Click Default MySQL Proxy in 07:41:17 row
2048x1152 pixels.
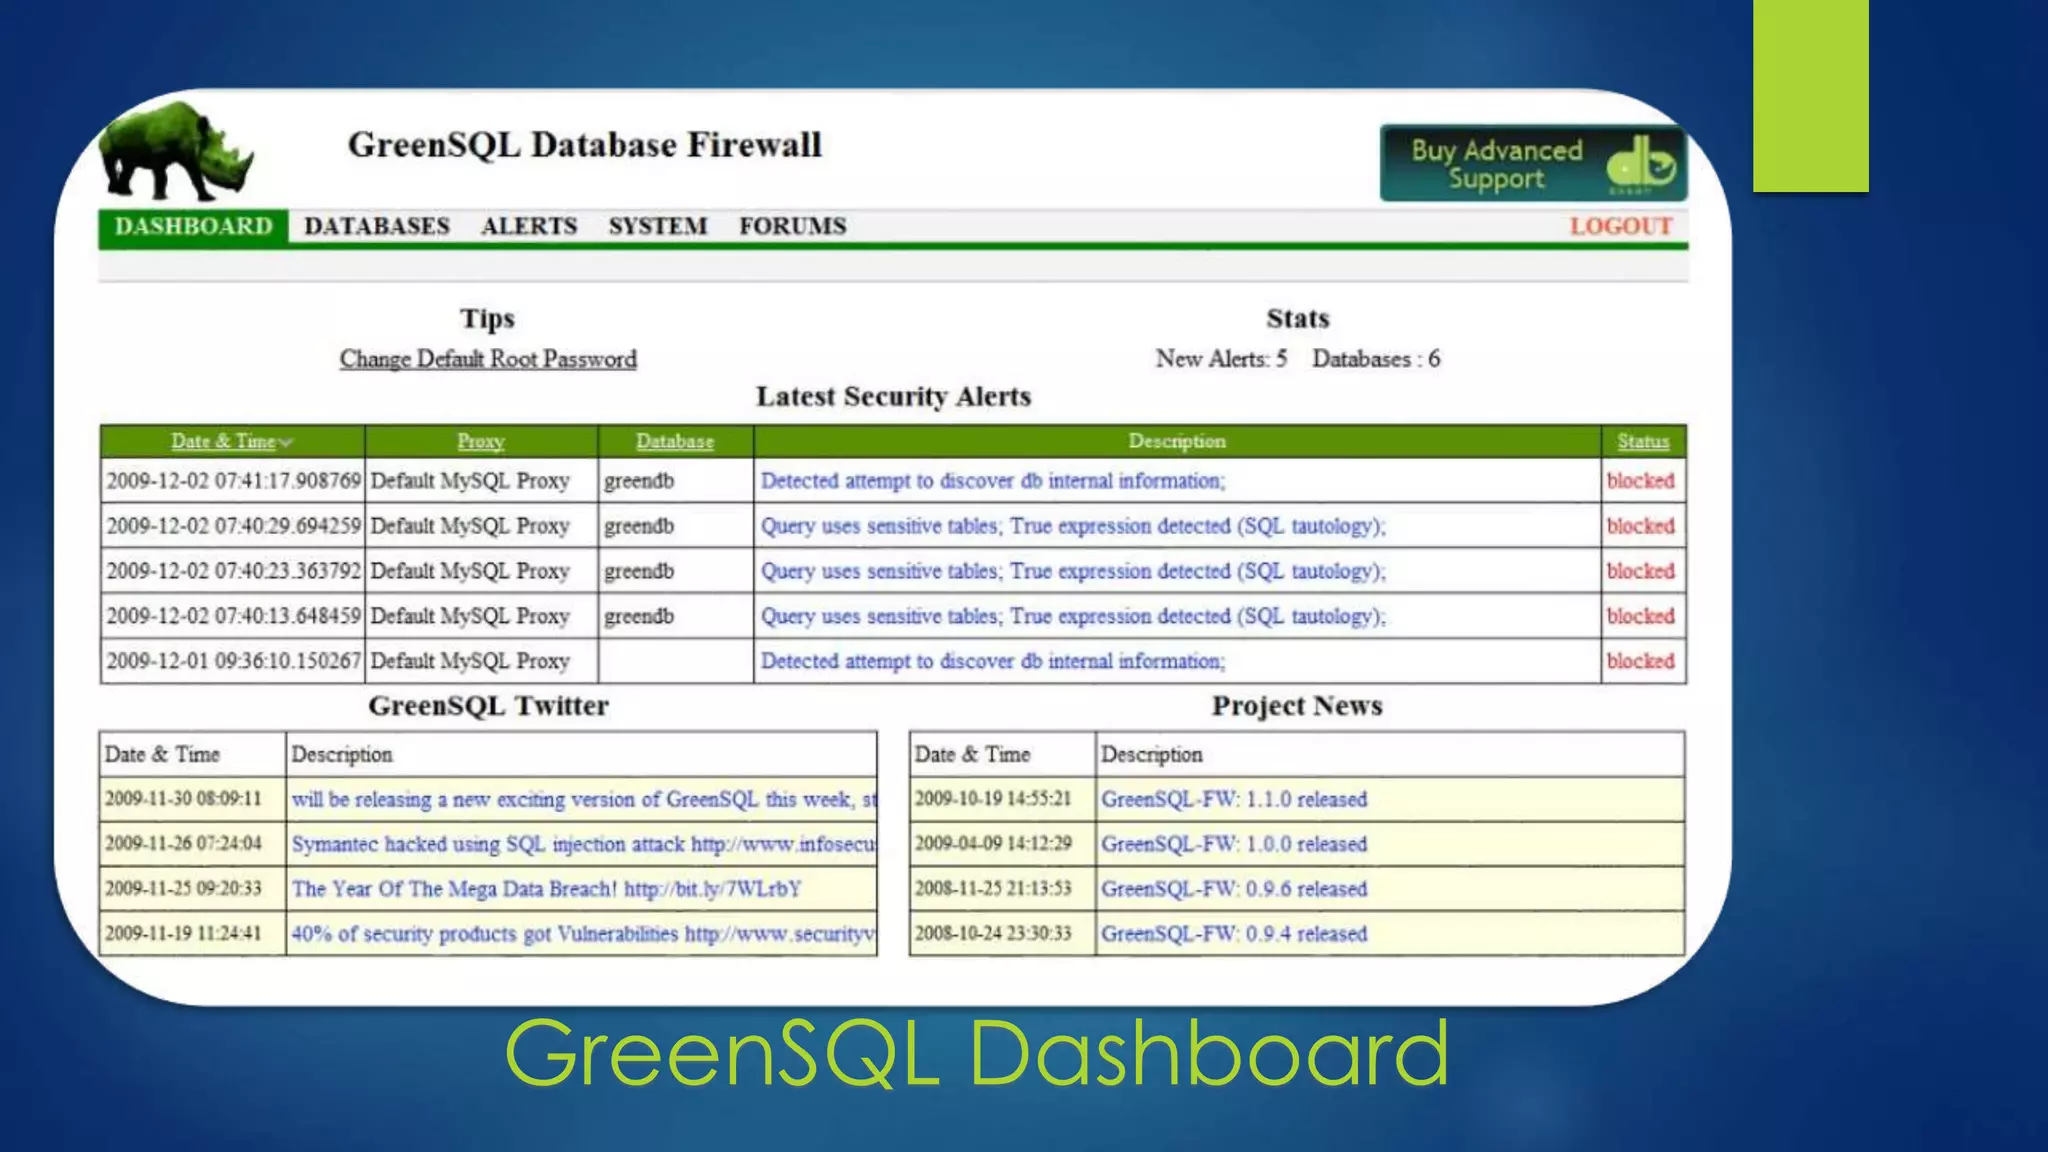coord(470,481)
